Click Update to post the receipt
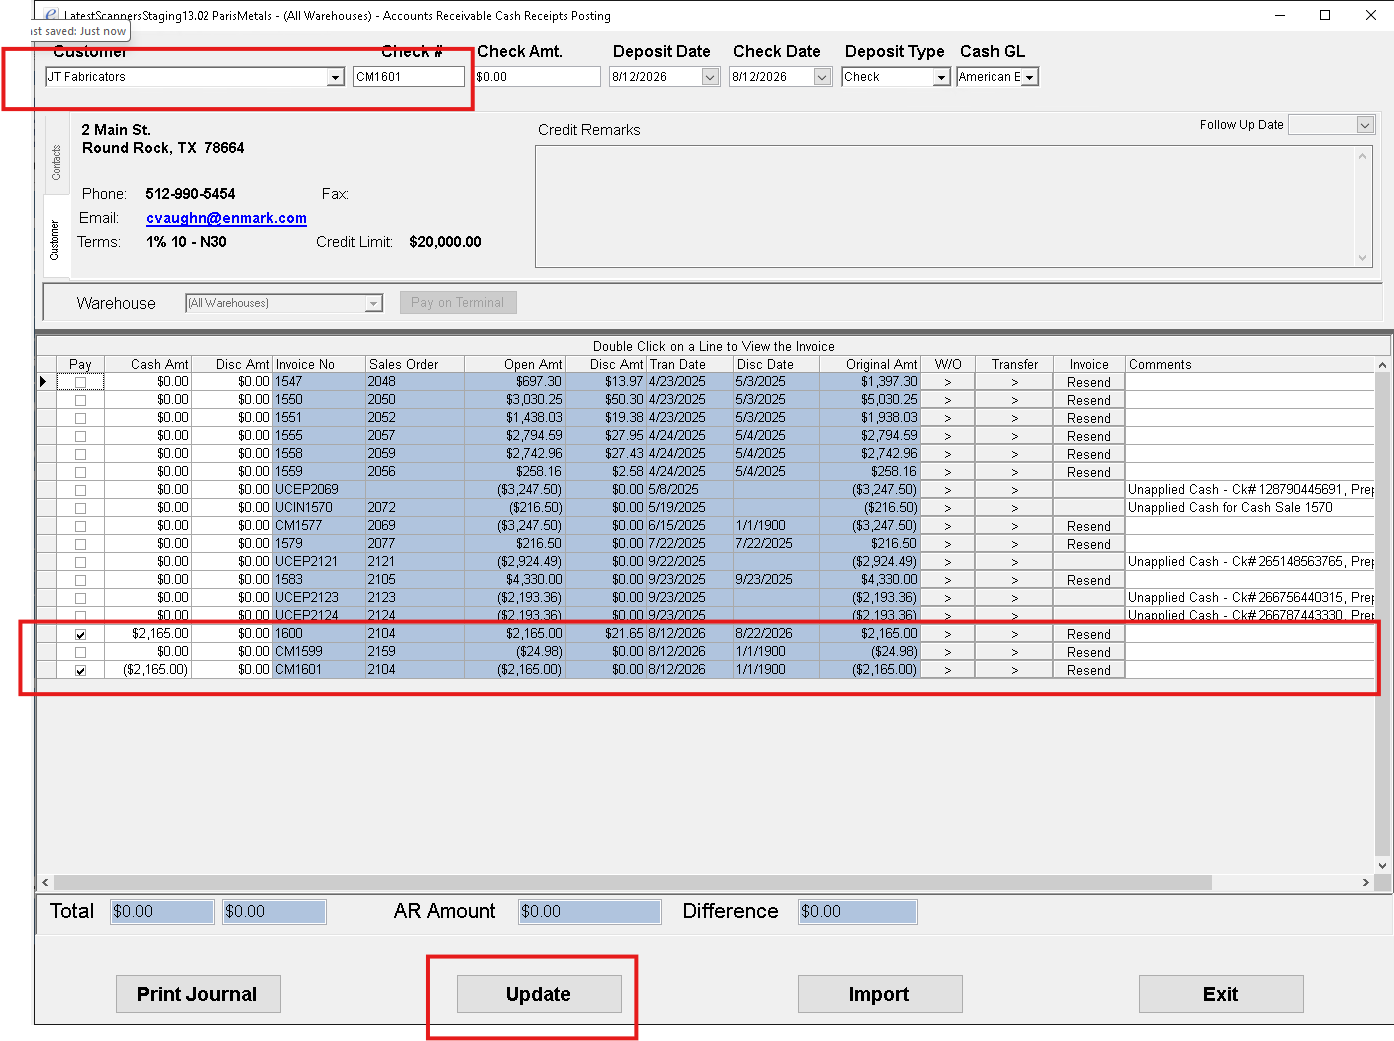1394x1041 pixels. coord(539,994)
